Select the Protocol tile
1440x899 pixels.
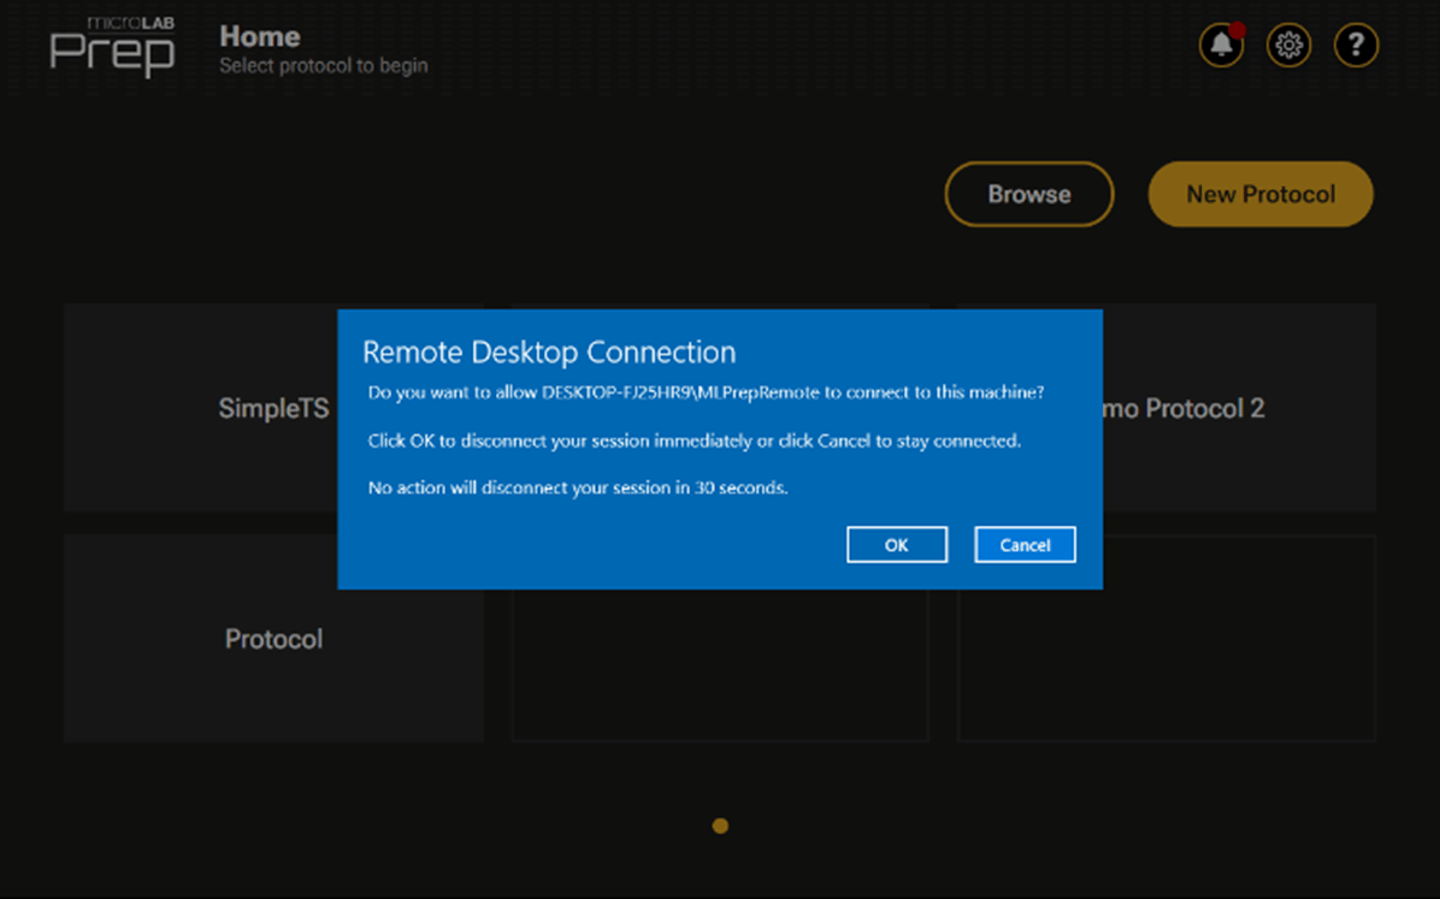274,638
